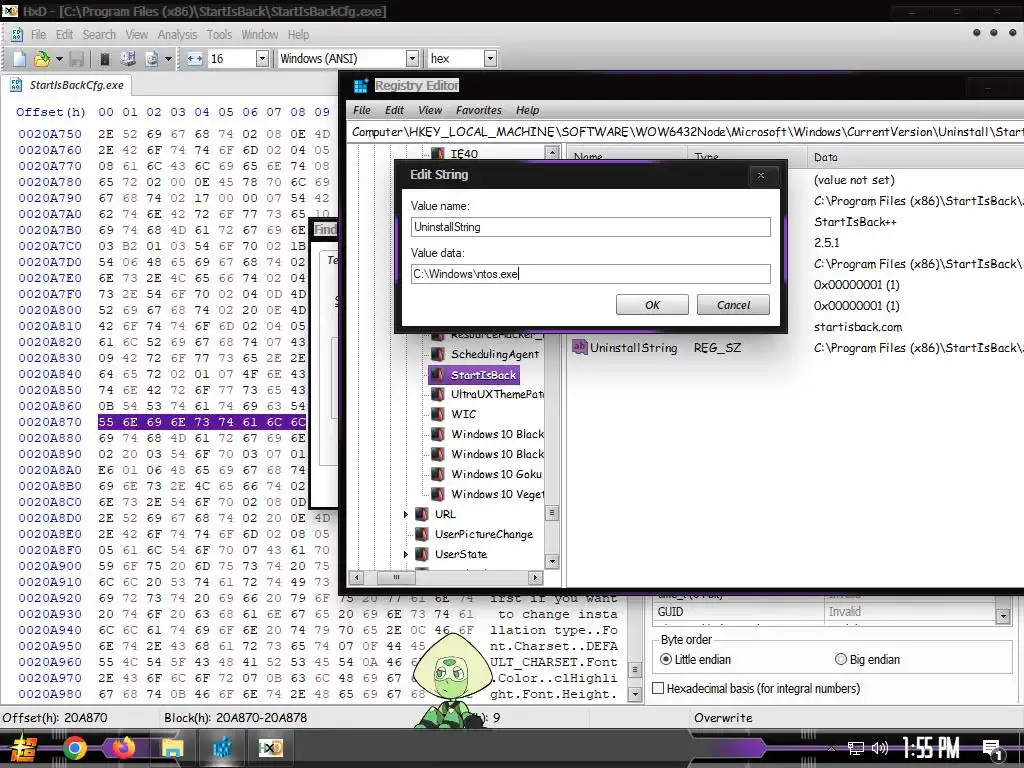1024x768 pixels.
Task: Expand the UserState registry key
Action: [x=406, y=554]
